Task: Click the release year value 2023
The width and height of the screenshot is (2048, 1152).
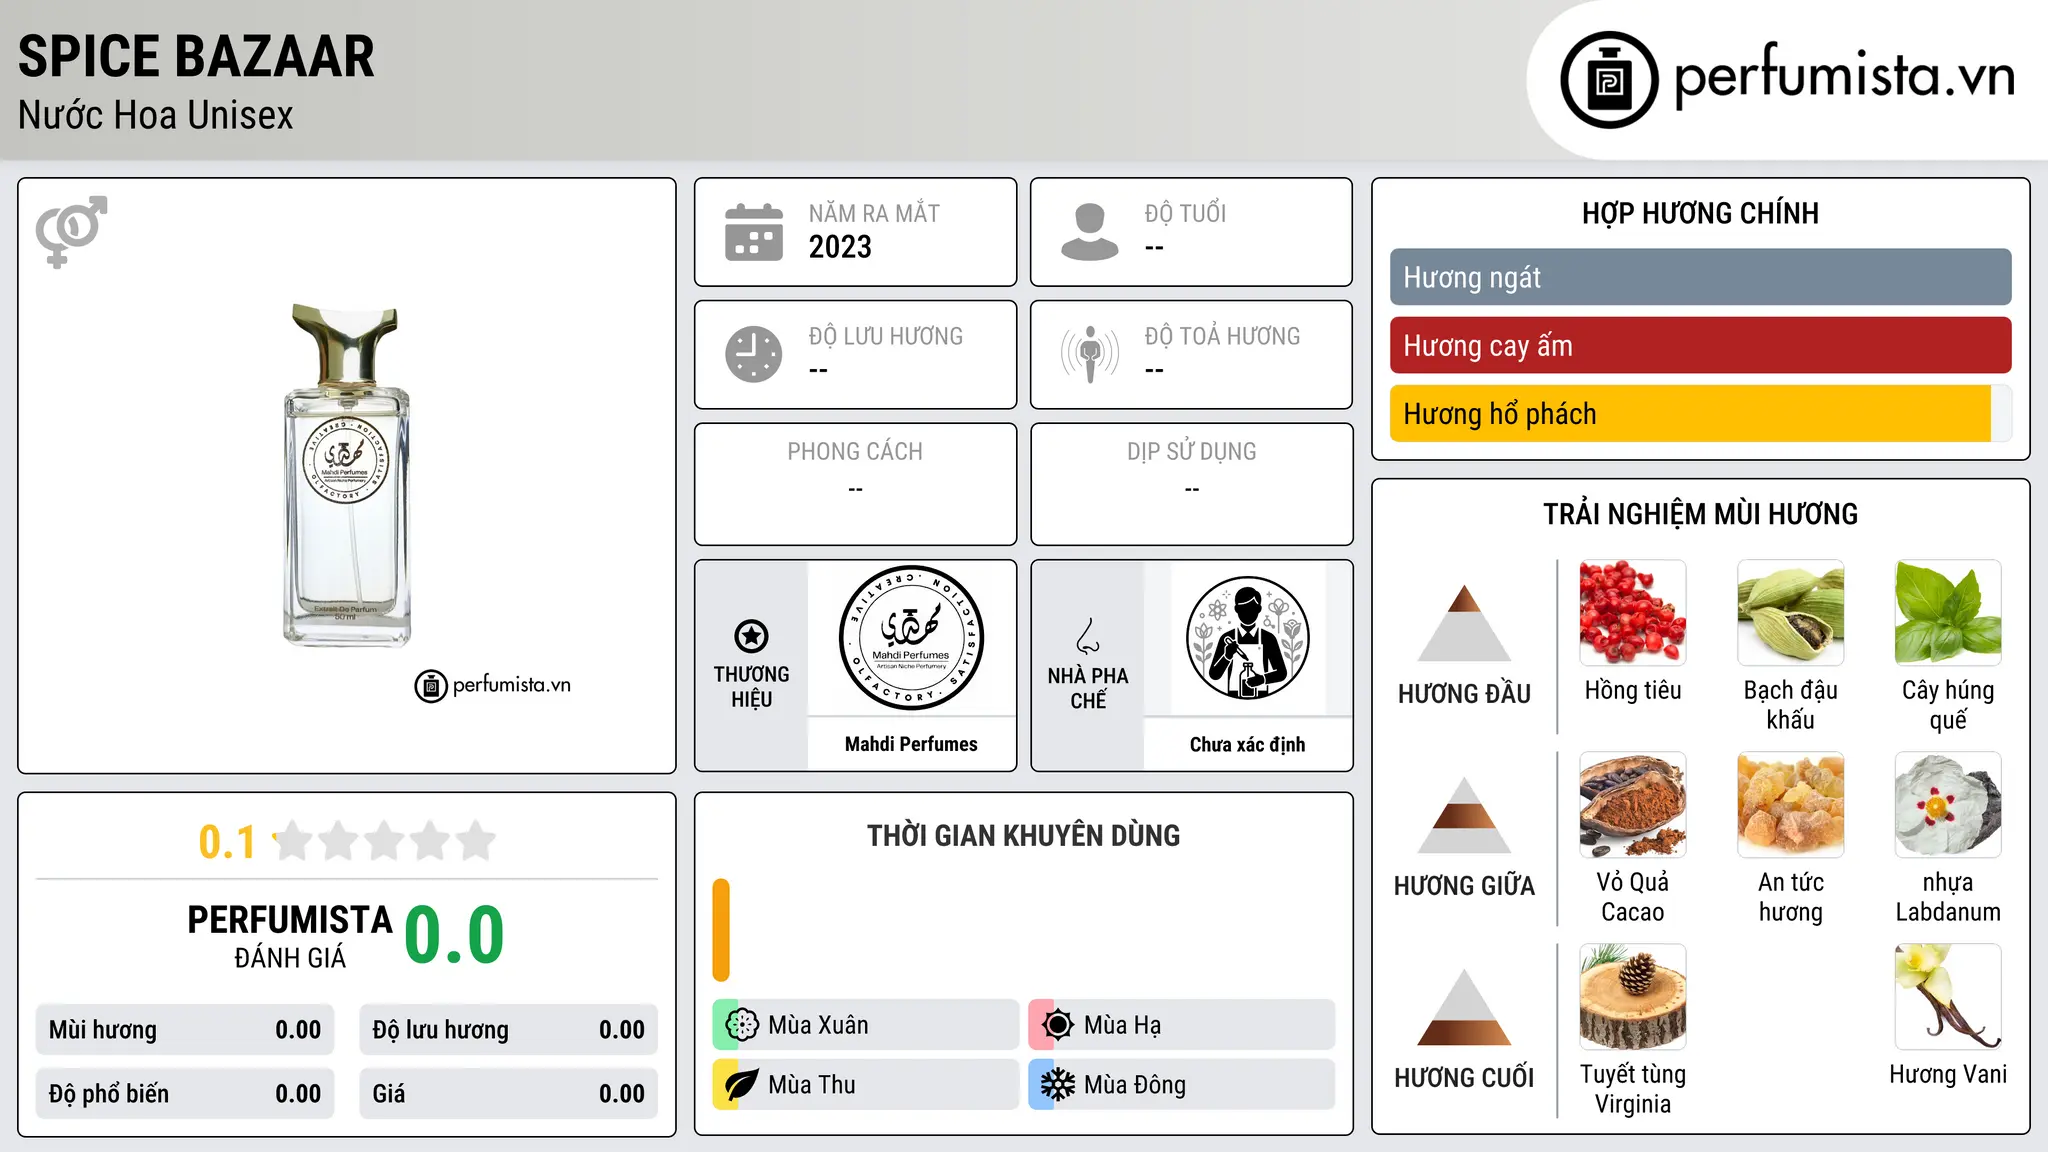Action: [840, 247]
